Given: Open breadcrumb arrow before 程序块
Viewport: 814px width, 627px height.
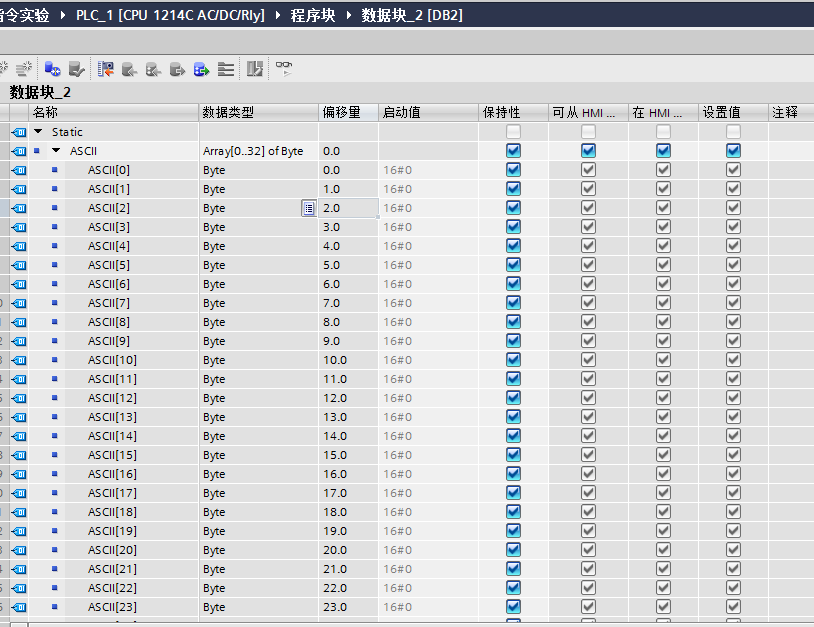Looking at the screenshot, I should 278,15.
